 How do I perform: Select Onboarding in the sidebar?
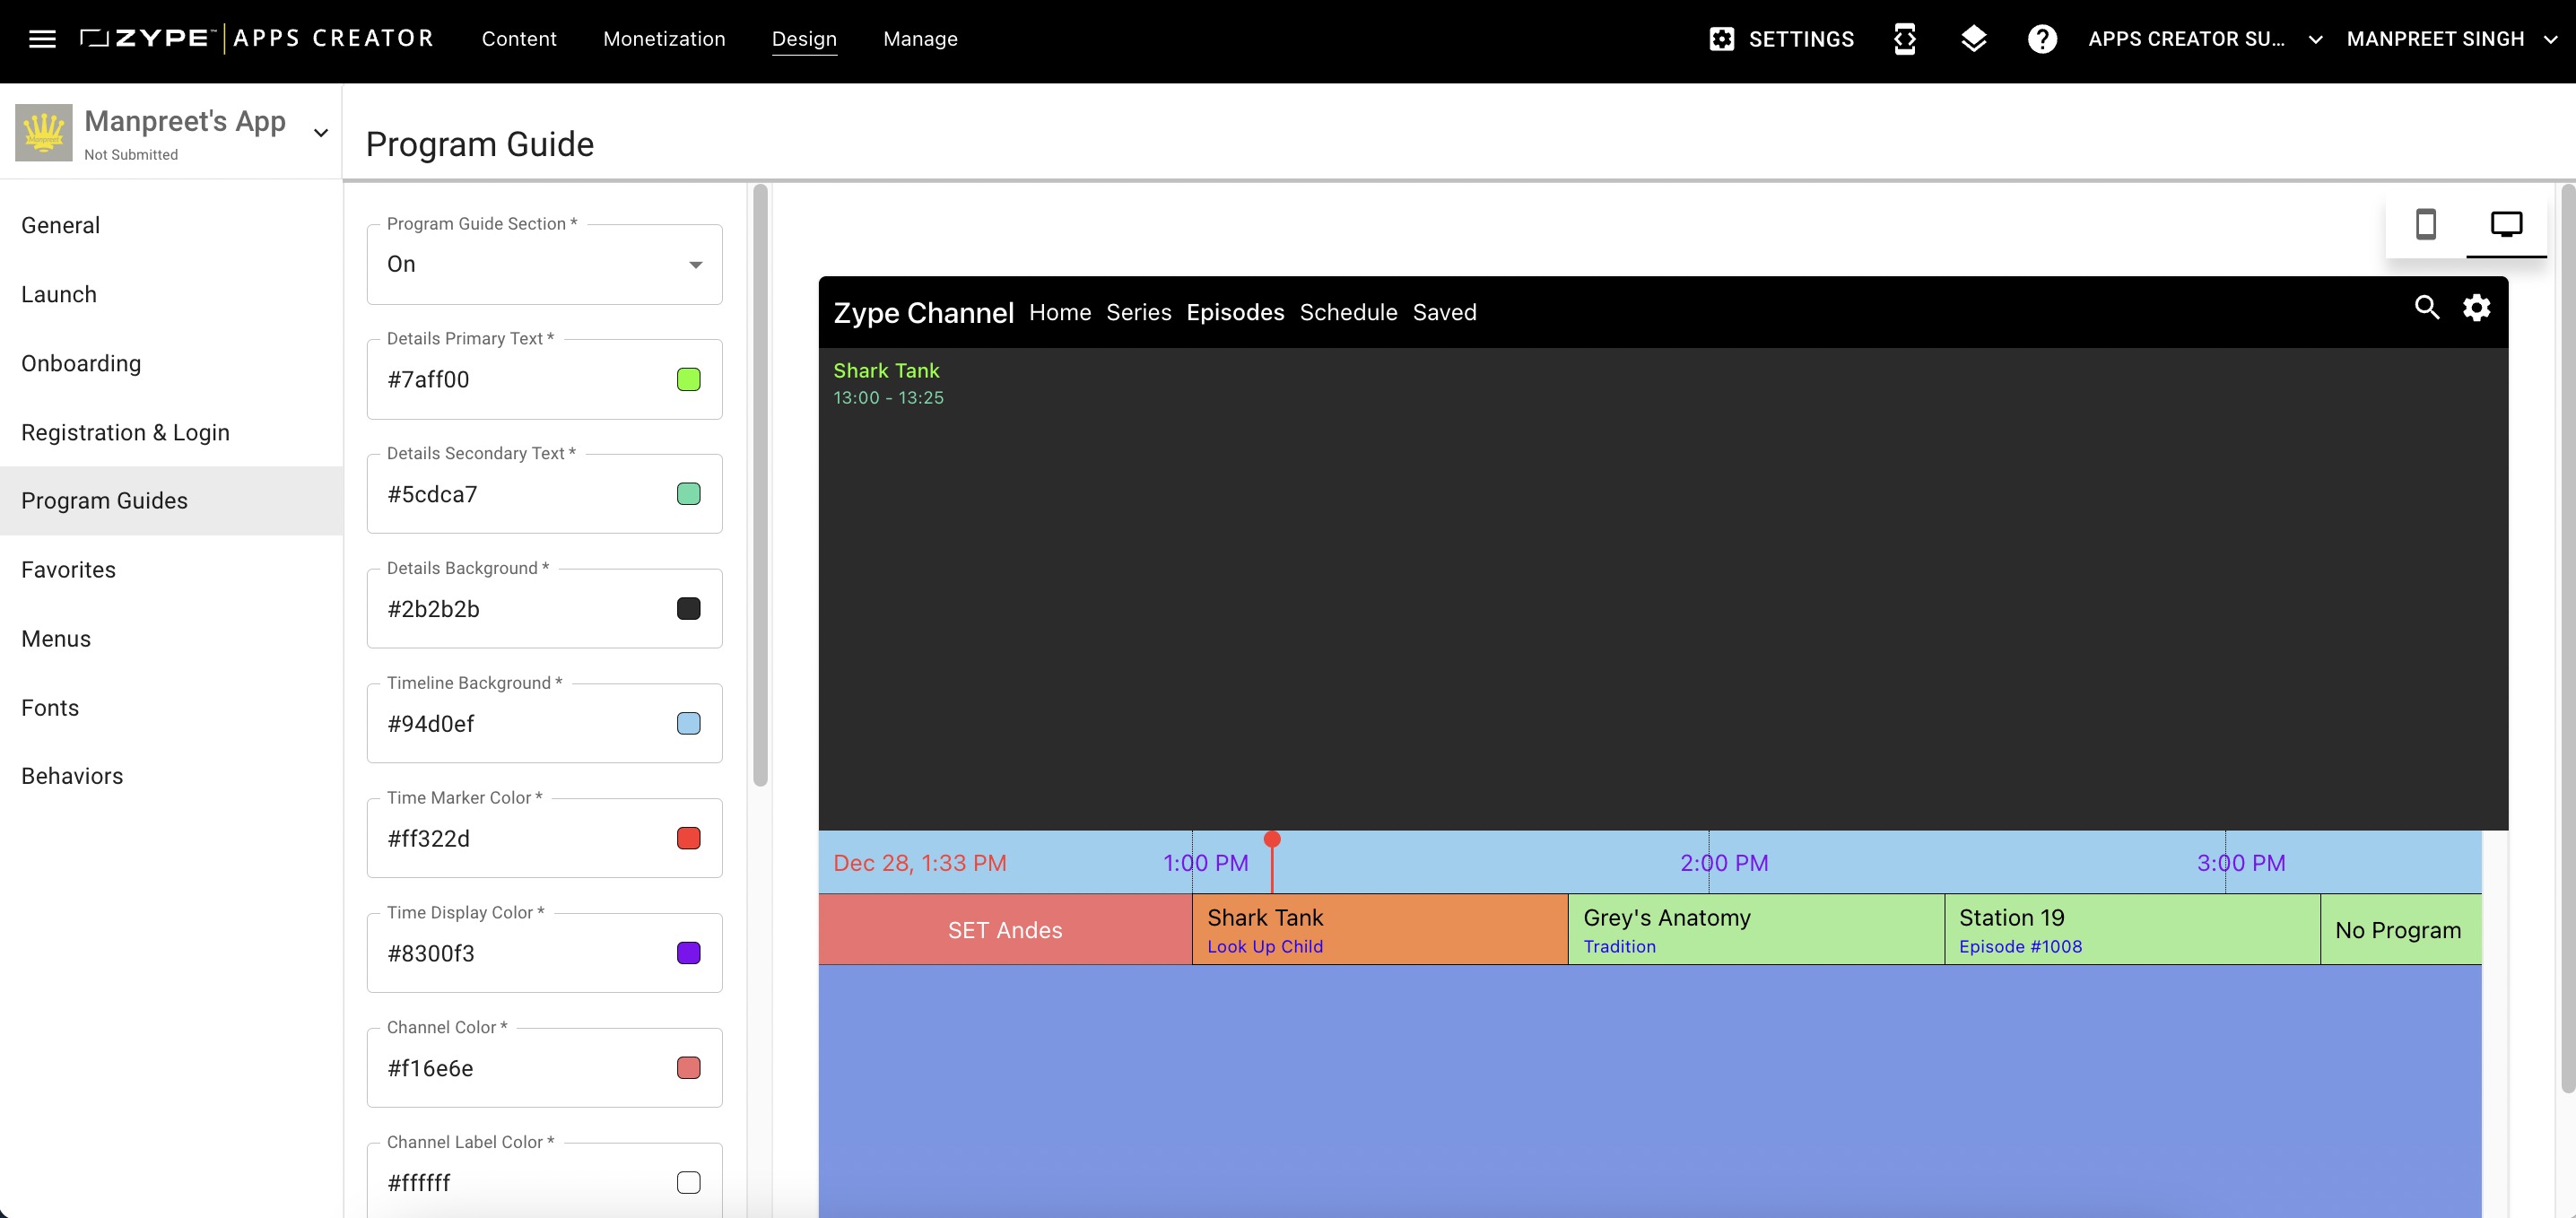[x=171, y=363]
